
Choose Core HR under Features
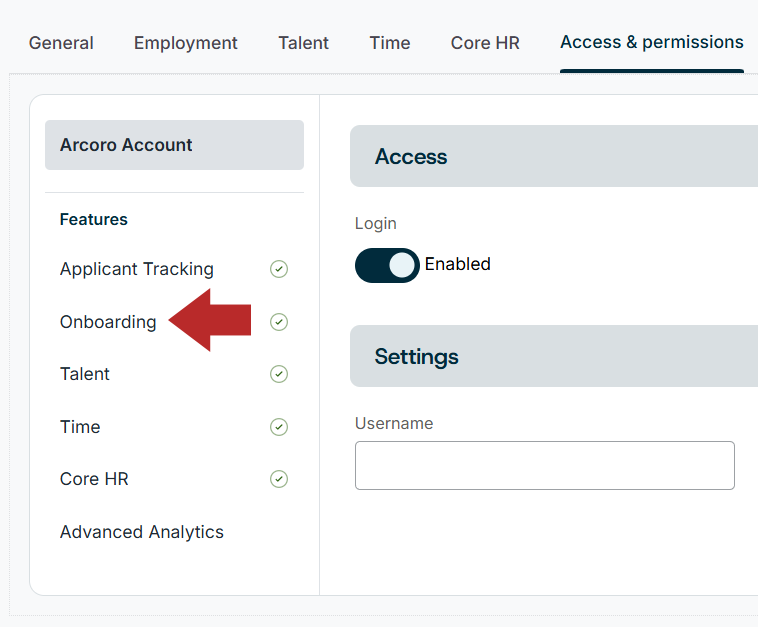94,479
